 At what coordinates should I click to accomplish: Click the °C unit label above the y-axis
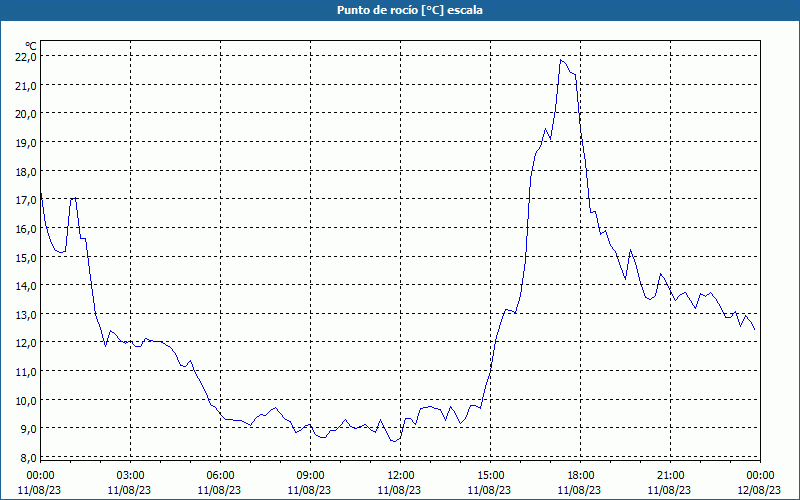31,46
